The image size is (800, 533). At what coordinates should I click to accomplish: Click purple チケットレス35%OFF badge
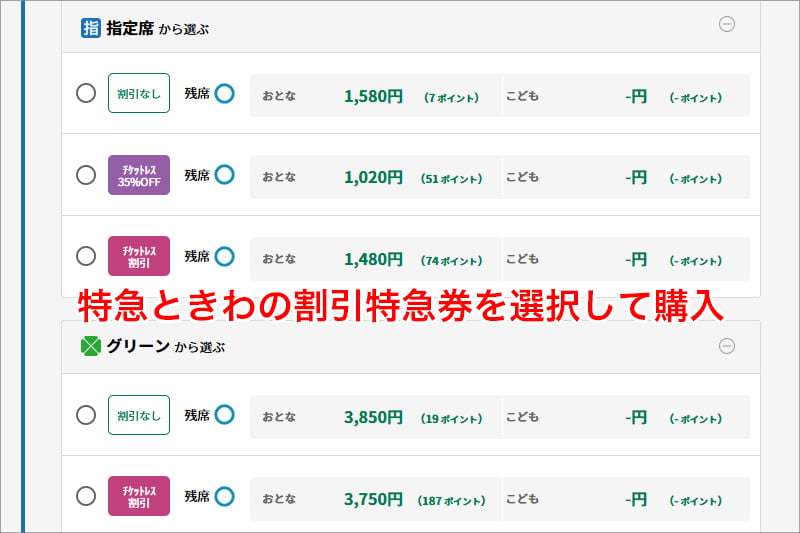139,175
